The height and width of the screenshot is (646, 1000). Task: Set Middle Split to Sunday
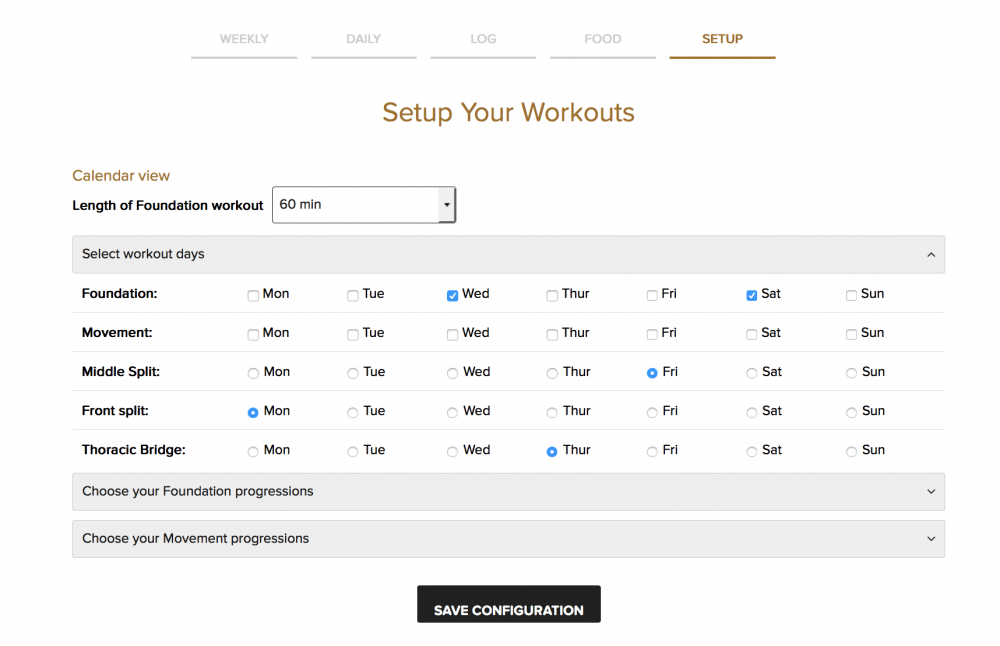(x=851, y=373)
